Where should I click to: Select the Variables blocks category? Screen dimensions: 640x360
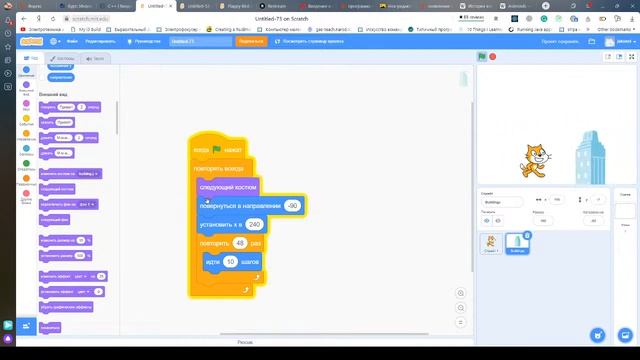tap(26, 180)
